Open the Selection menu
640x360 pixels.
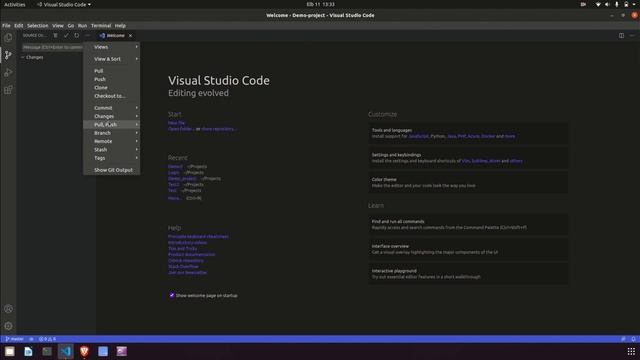click(x=38, y=25)
